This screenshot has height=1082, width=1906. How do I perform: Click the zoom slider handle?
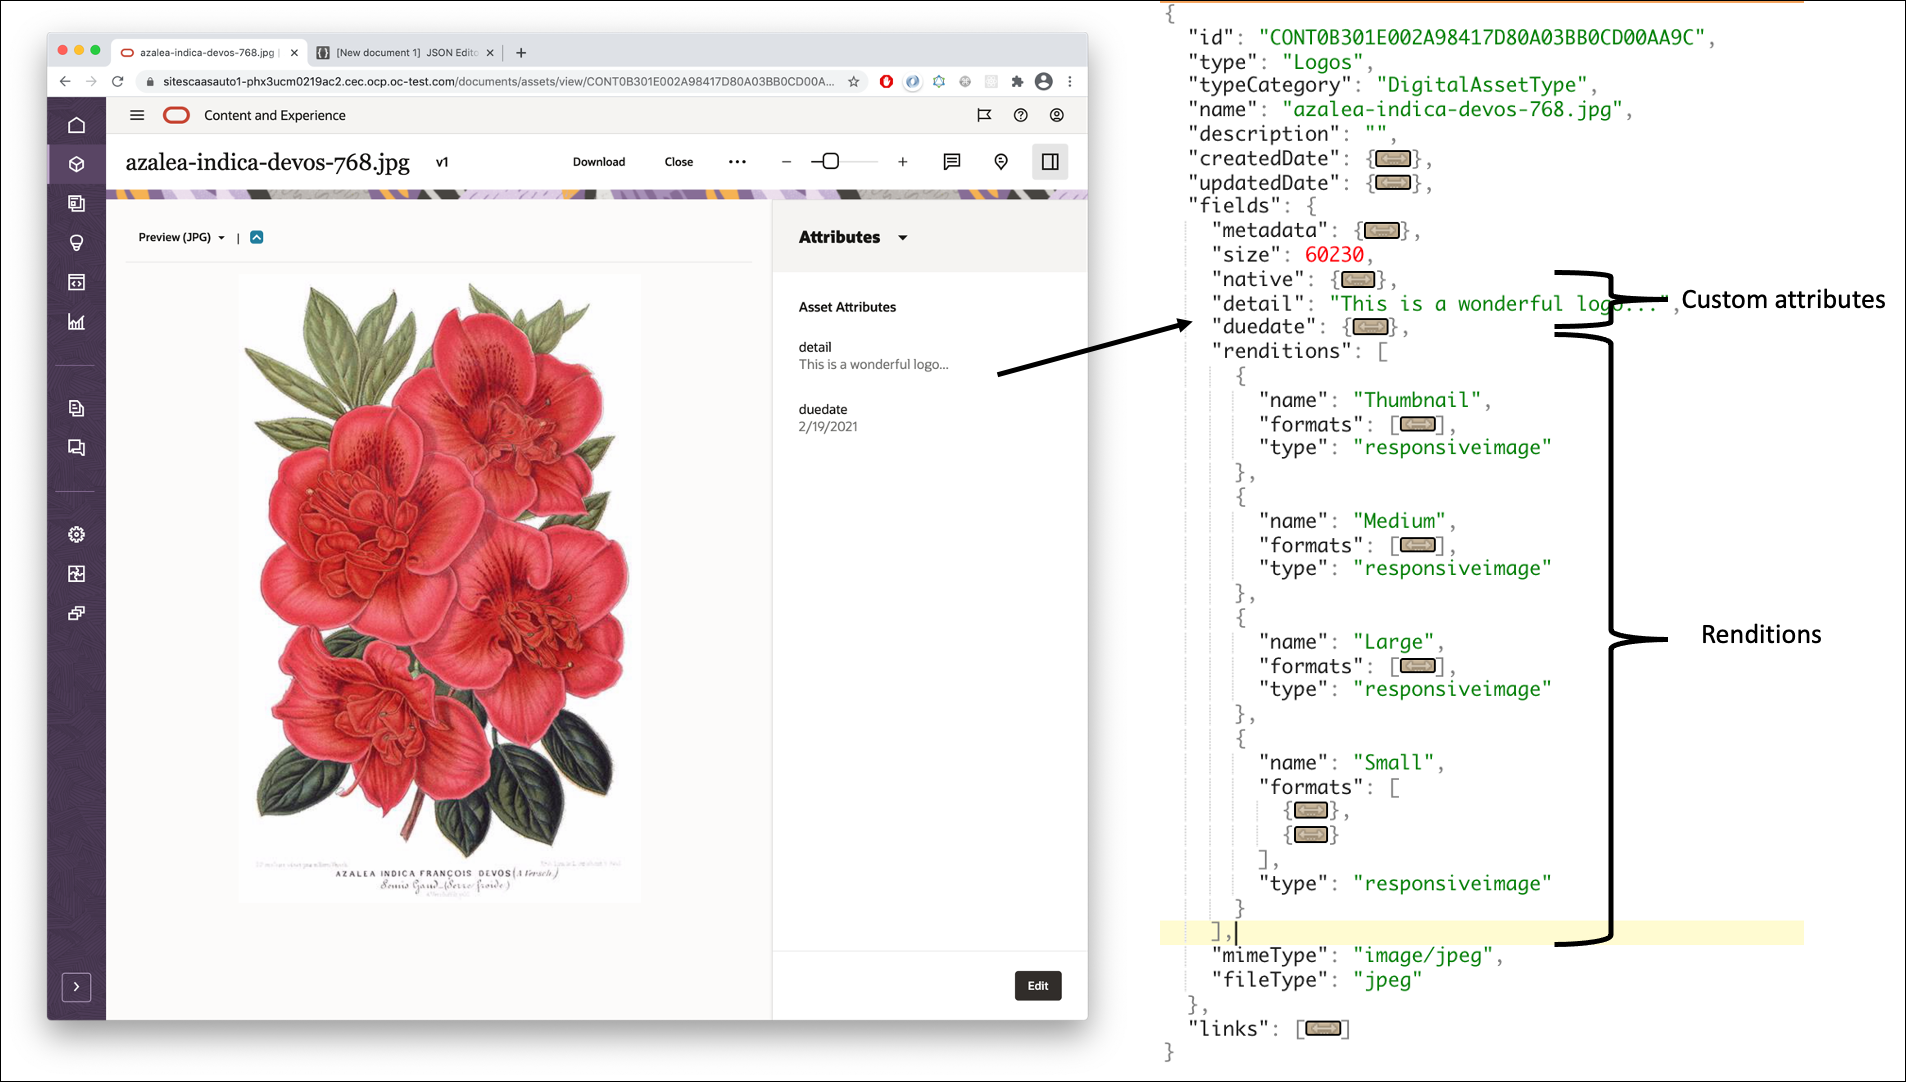tap(830, 161)
